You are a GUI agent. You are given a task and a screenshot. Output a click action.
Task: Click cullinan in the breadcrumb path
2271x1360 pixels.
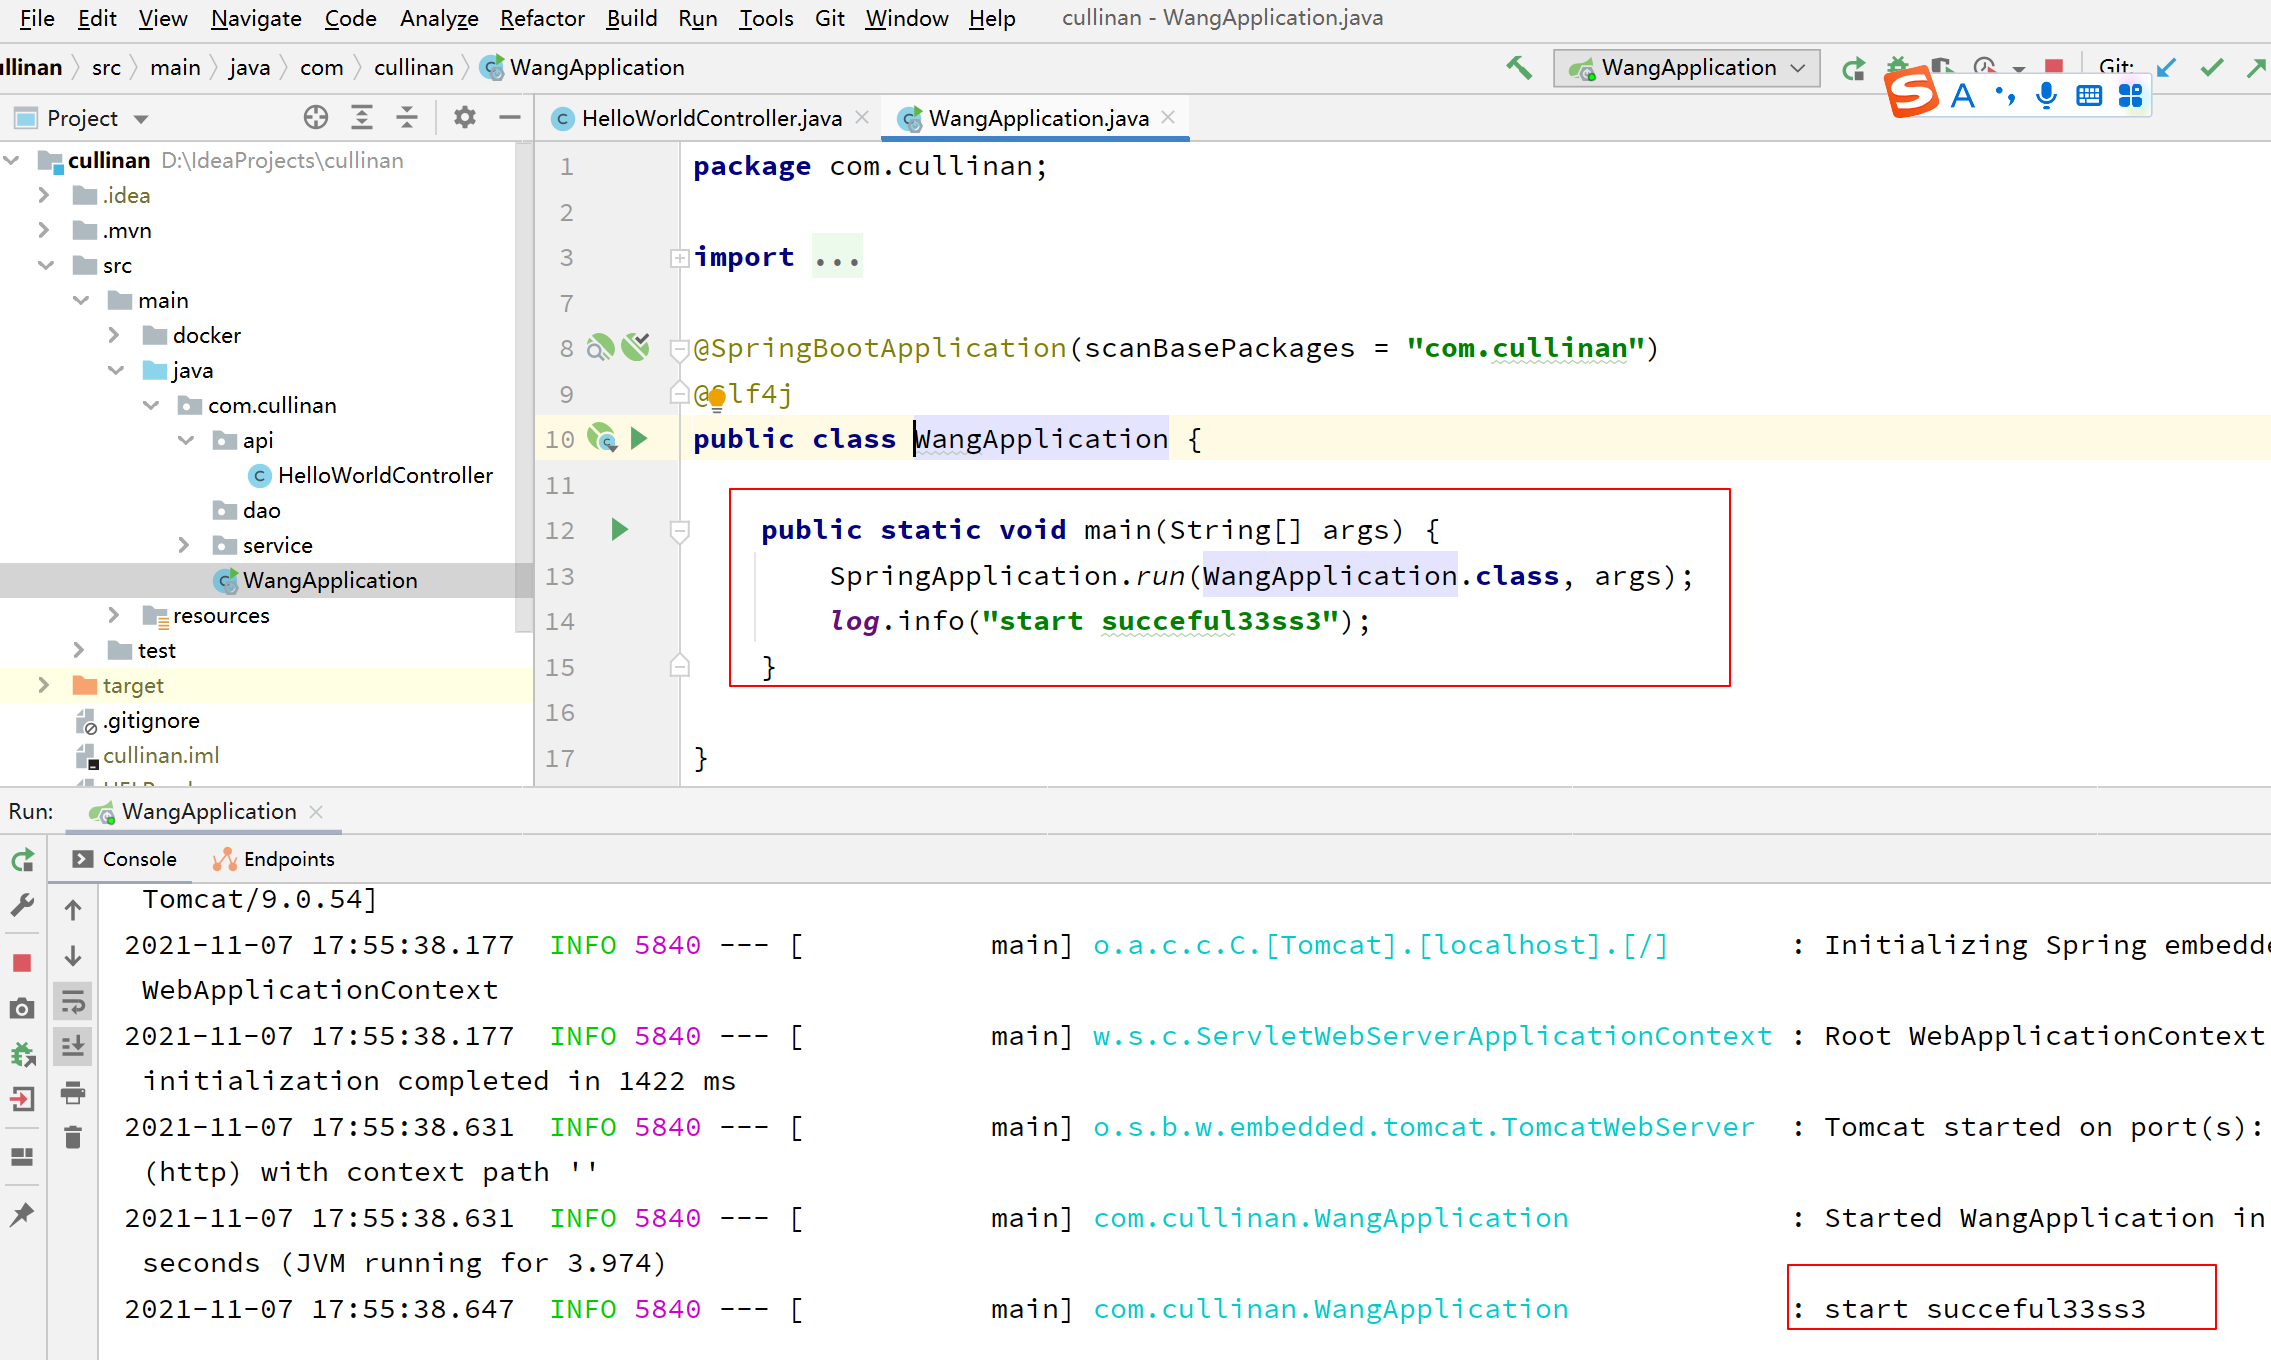click(x=413, y=68)
